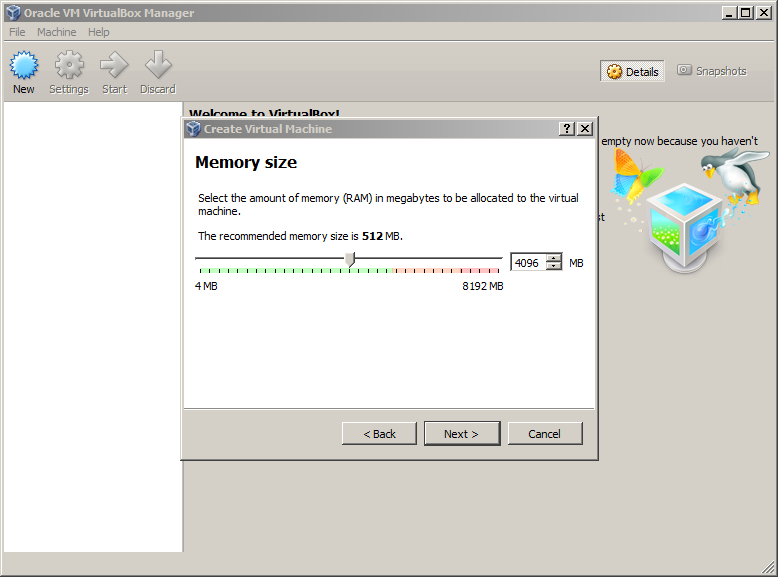Open Settings gear icon in toolbar
Image resolution: width=778 pixels, height=577 pixels.
(x=69, y=65)
